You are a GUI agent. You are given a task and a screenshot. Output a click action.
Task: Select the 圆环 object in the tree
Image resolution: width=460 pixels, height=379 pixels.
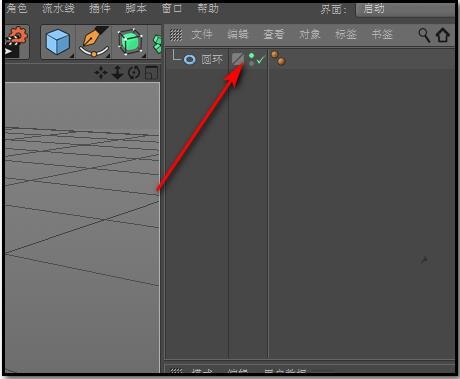coord(212,59)
